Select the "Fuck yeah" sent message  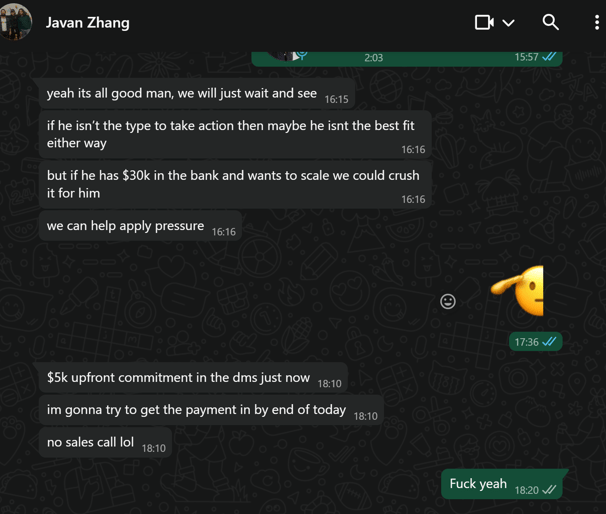[x=502, y=484]
